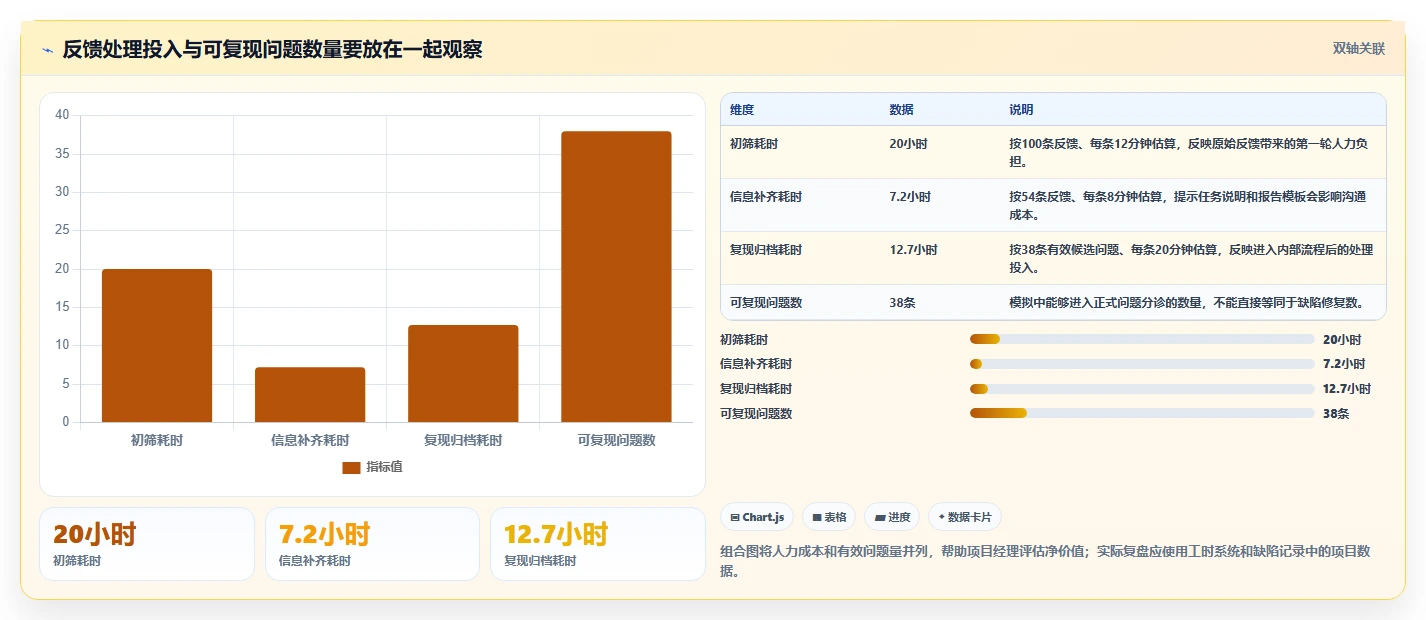The width and height of the screenshot is (1426, 620).
Task: Click the 信息补齐耗时 bar in the chart
Action: 310,394
